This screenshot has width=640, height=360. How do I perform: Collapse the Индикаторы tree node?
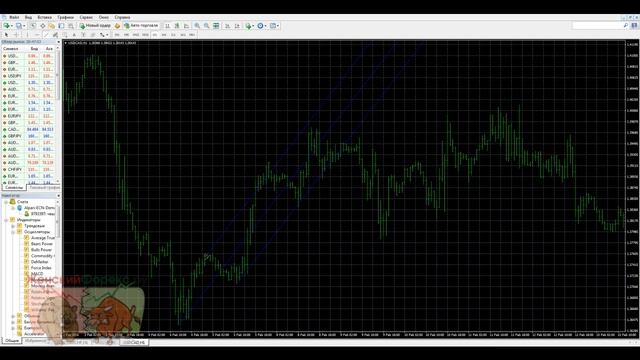6,220
